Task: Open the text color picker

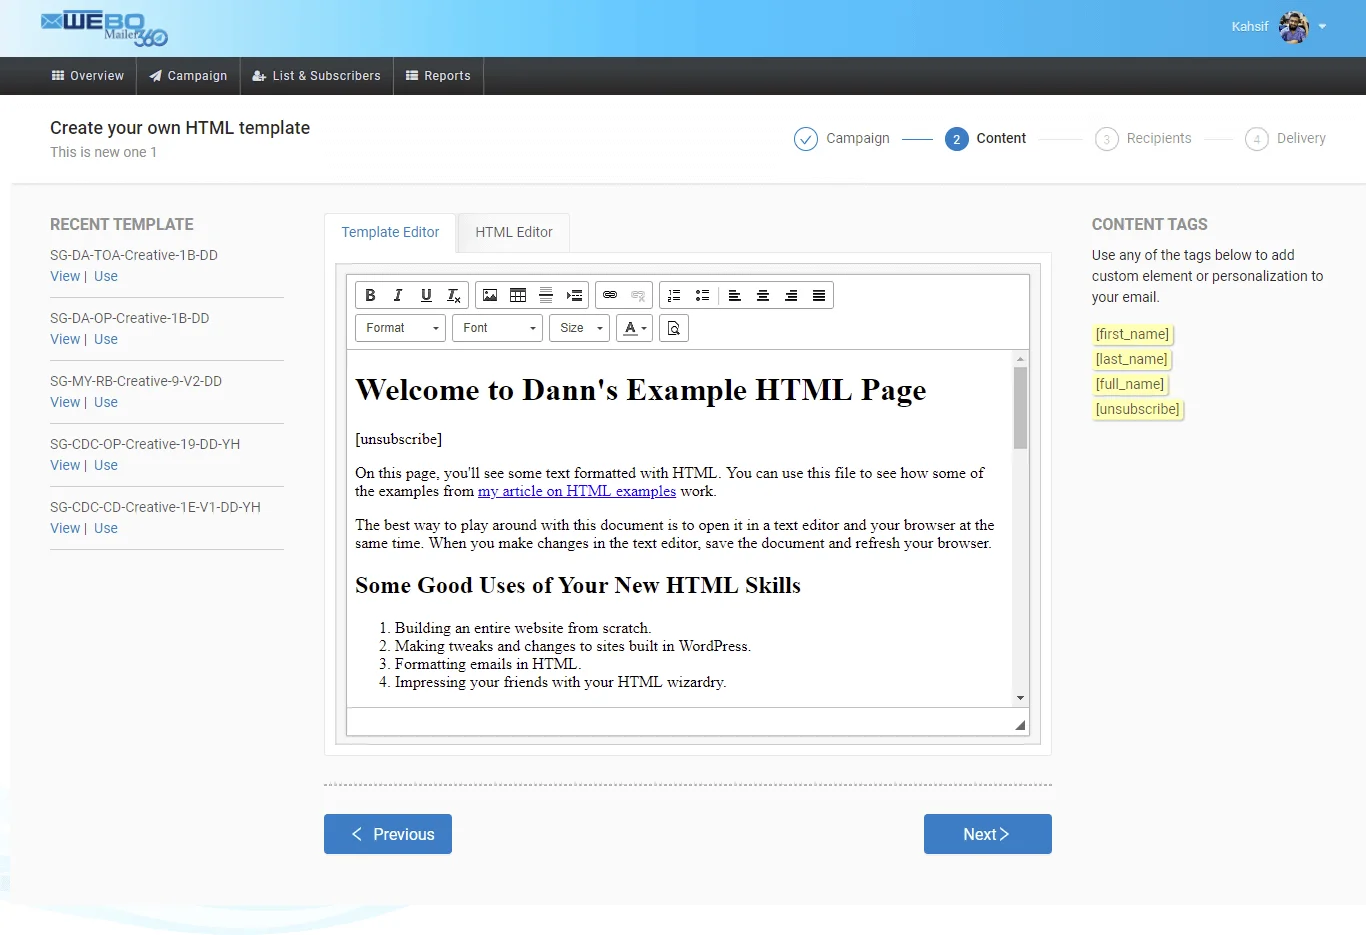Action: 635,328
